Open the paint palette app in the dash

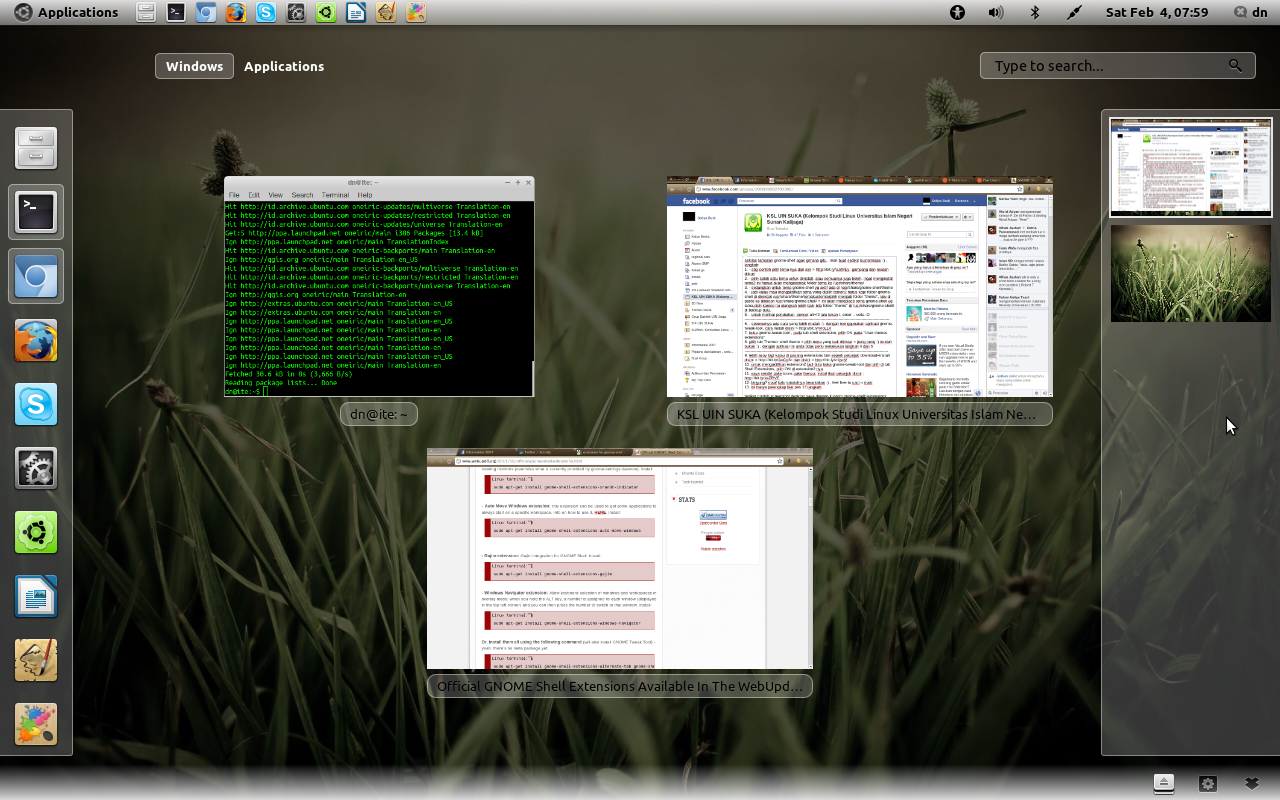(36, 724)
